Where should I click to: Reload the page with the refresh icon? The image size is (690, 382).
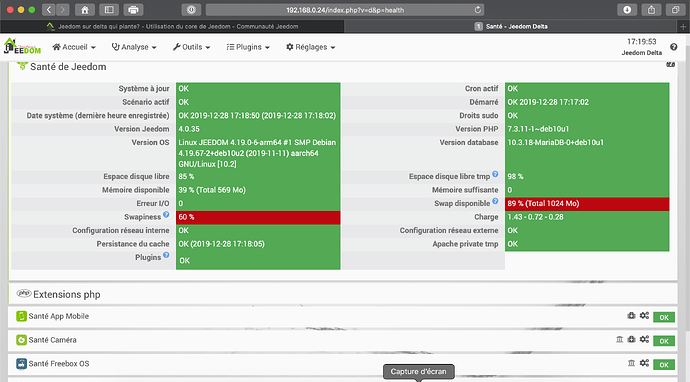477,10
